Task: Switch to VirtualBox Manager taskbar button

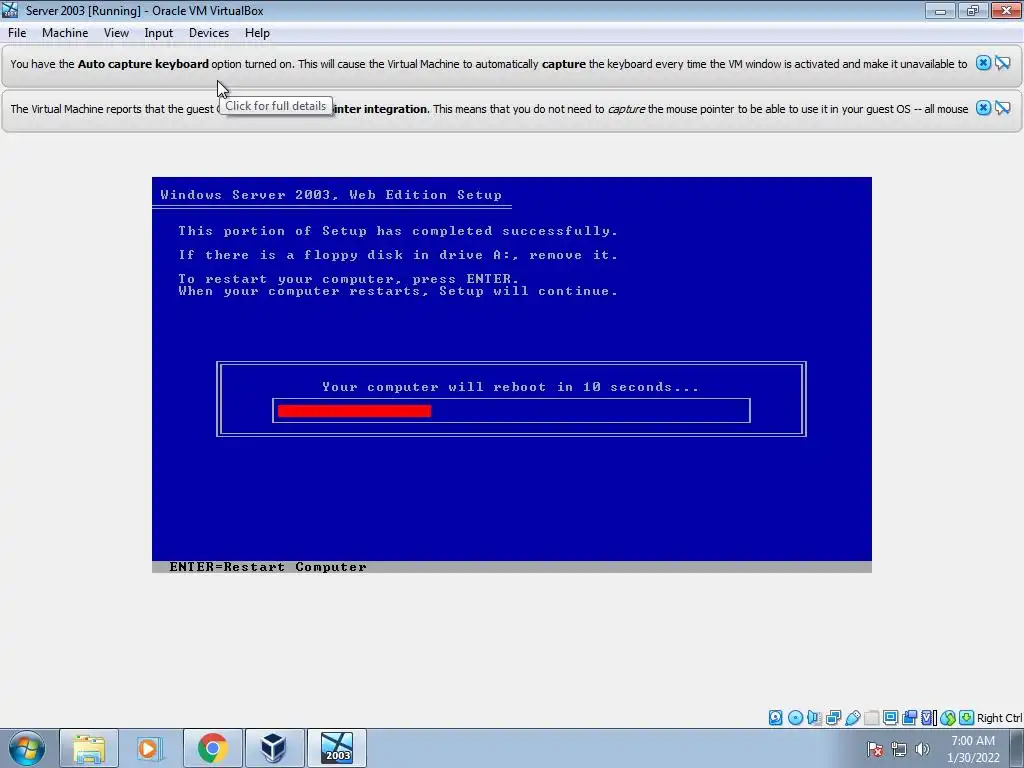Action: 274,748
